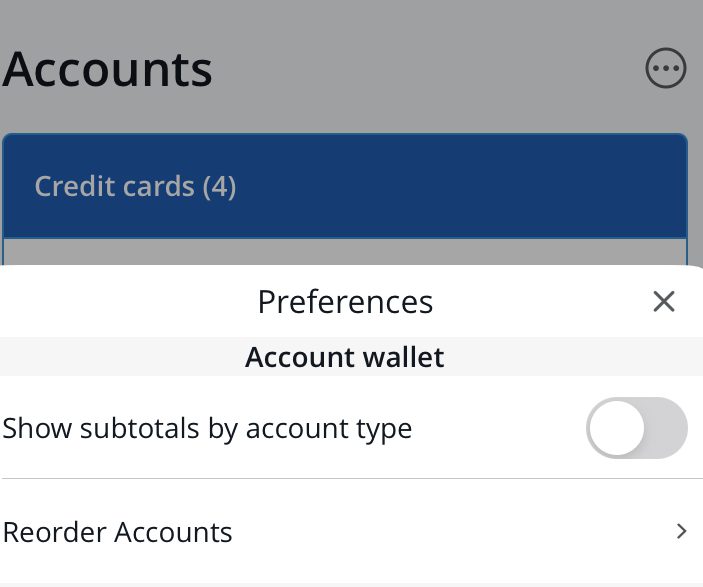The height and width of the screenshot is (587, 703).
Task: Click the card area below Credit cards header
Action: [x=345, y=251]
